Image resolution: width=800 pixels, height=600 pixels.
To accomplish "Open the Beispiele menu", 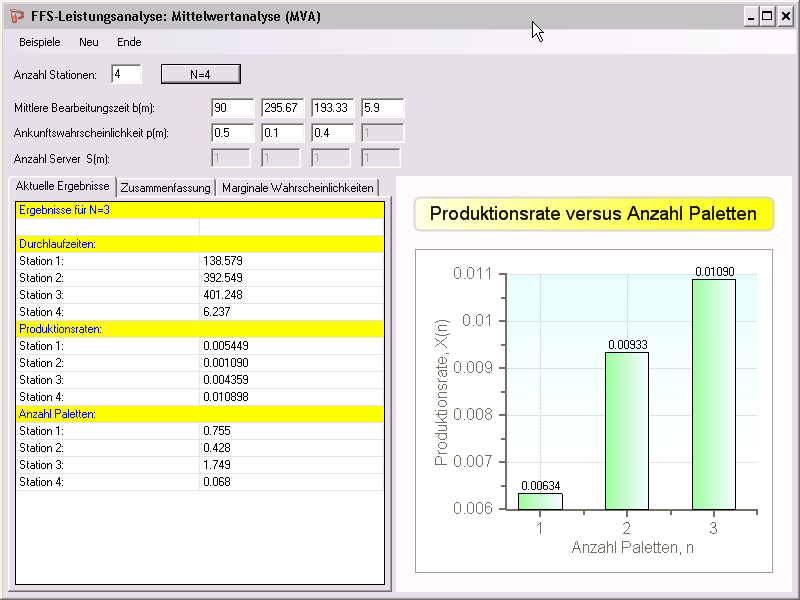I will coord(40,42).
